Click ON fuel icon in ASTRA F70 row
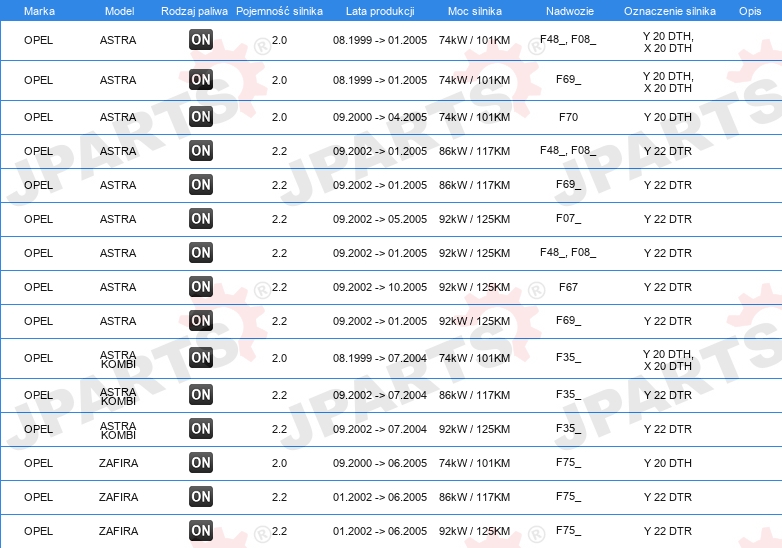 201,117
